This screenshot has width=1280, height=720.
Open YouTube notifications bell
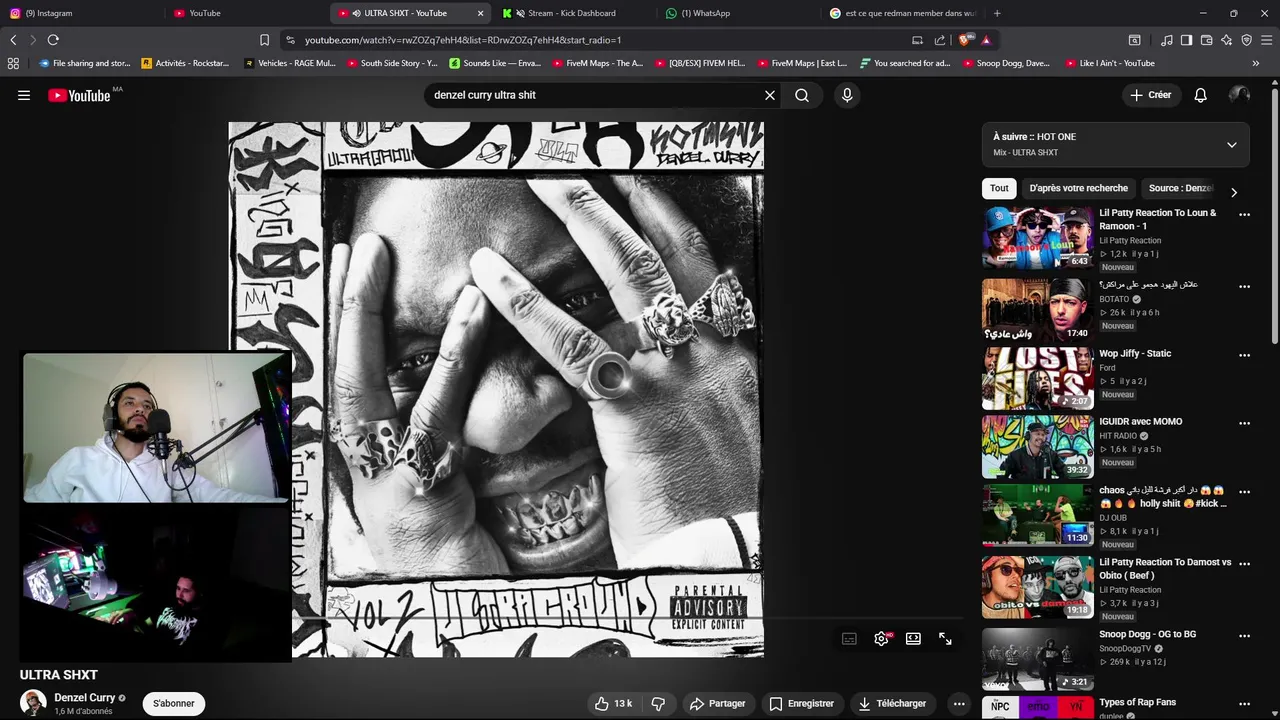pyautogui.click(x=1200, y=95)
